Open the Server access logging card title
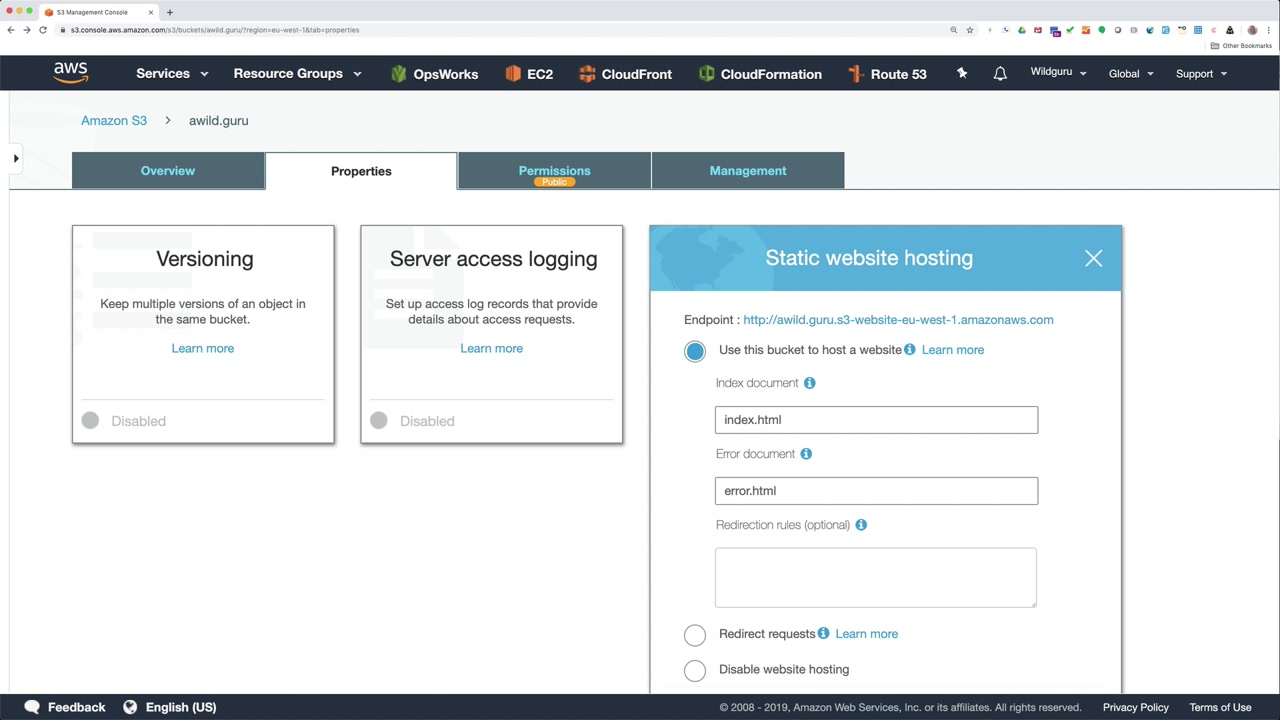This screenshot has width=1280, height=720. (x=493, y=259)
